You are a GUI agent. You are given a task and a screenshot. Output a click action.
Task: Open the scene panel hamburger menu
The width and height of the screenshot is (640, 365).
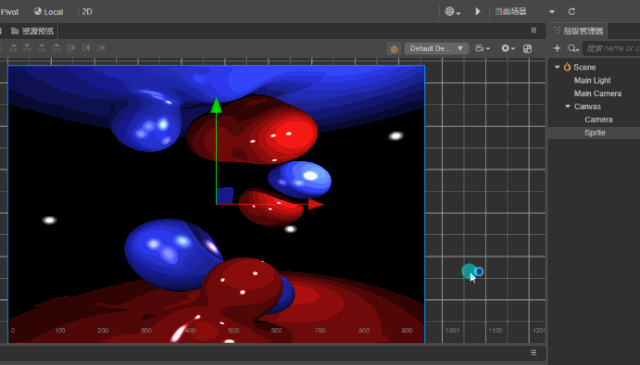click(533, 30)
